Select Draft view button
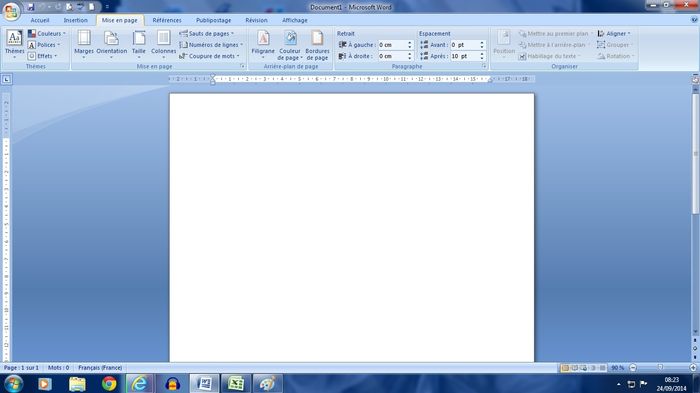Image resolution: width=700 pixels, height=393 pixels. 602,368
